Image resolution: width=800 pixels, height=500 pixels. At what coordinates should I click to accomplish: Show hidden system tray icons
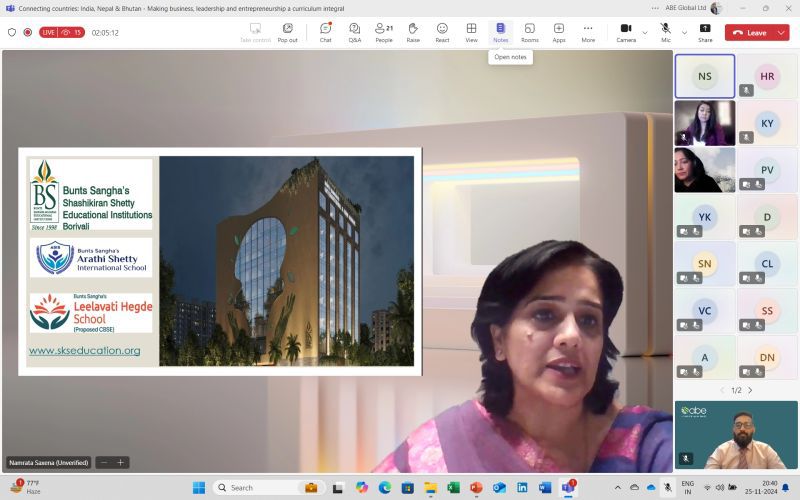pyautogui.click(x=617, y=488)
